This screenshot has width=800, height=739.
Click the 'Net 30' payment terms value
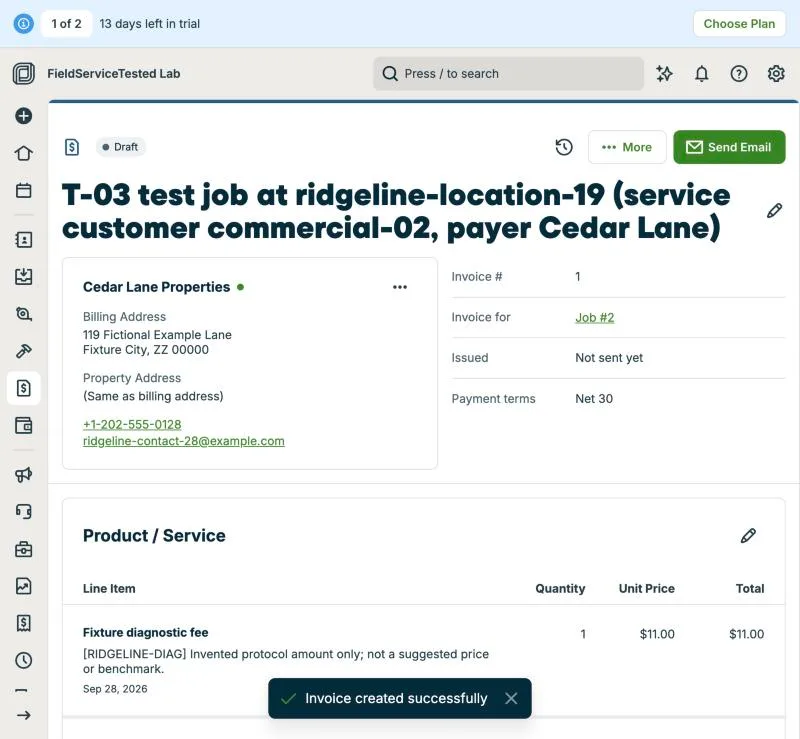click(594, 399)
